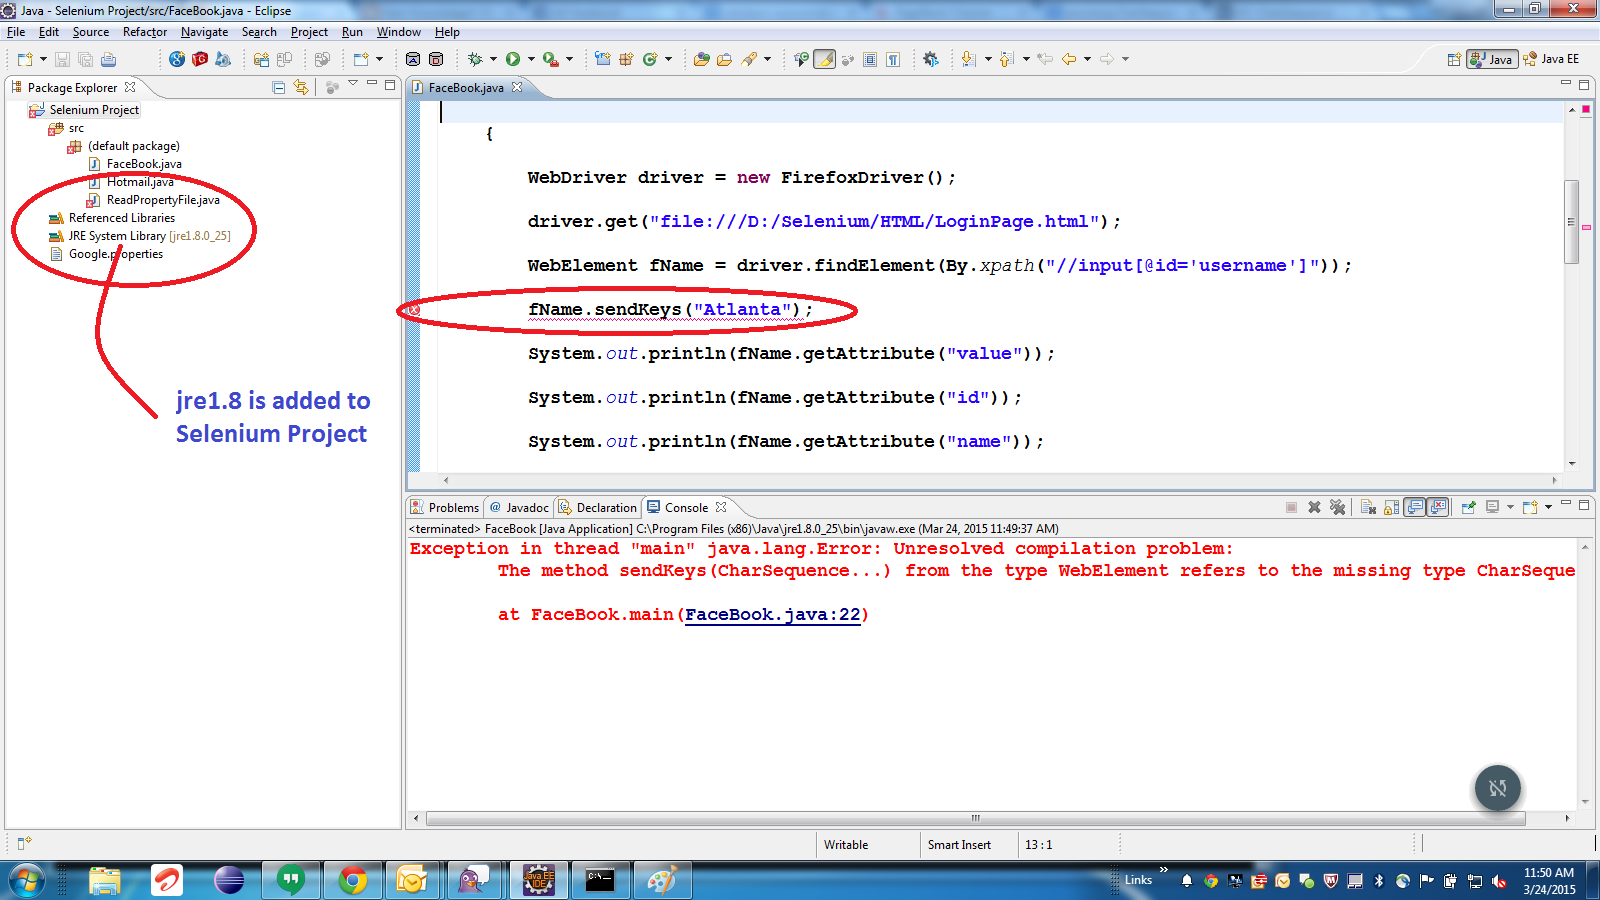Toggle Show Console on Standard Out change
This screenshot has width=1600, height=900.
click(1415, 507)
